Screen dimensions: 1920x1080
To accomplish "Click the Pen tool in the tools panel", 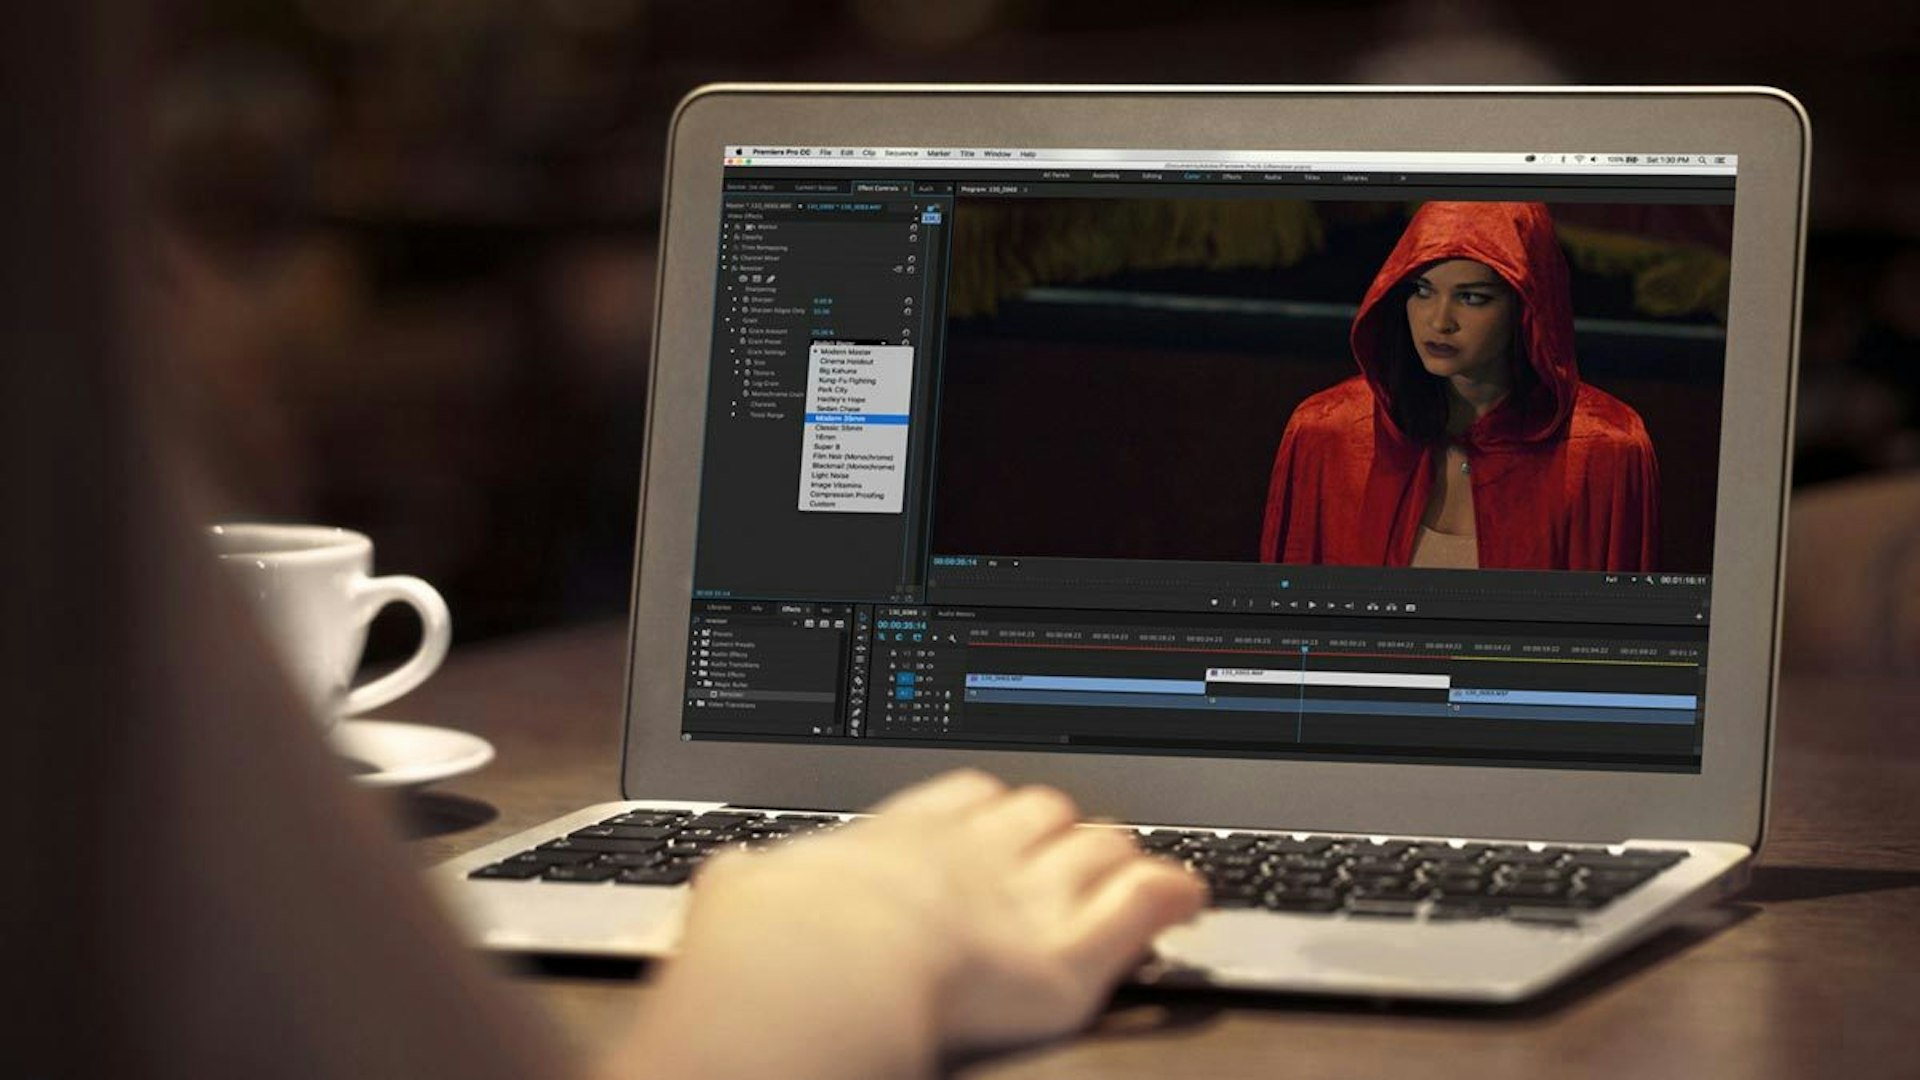I will [856, 712].
